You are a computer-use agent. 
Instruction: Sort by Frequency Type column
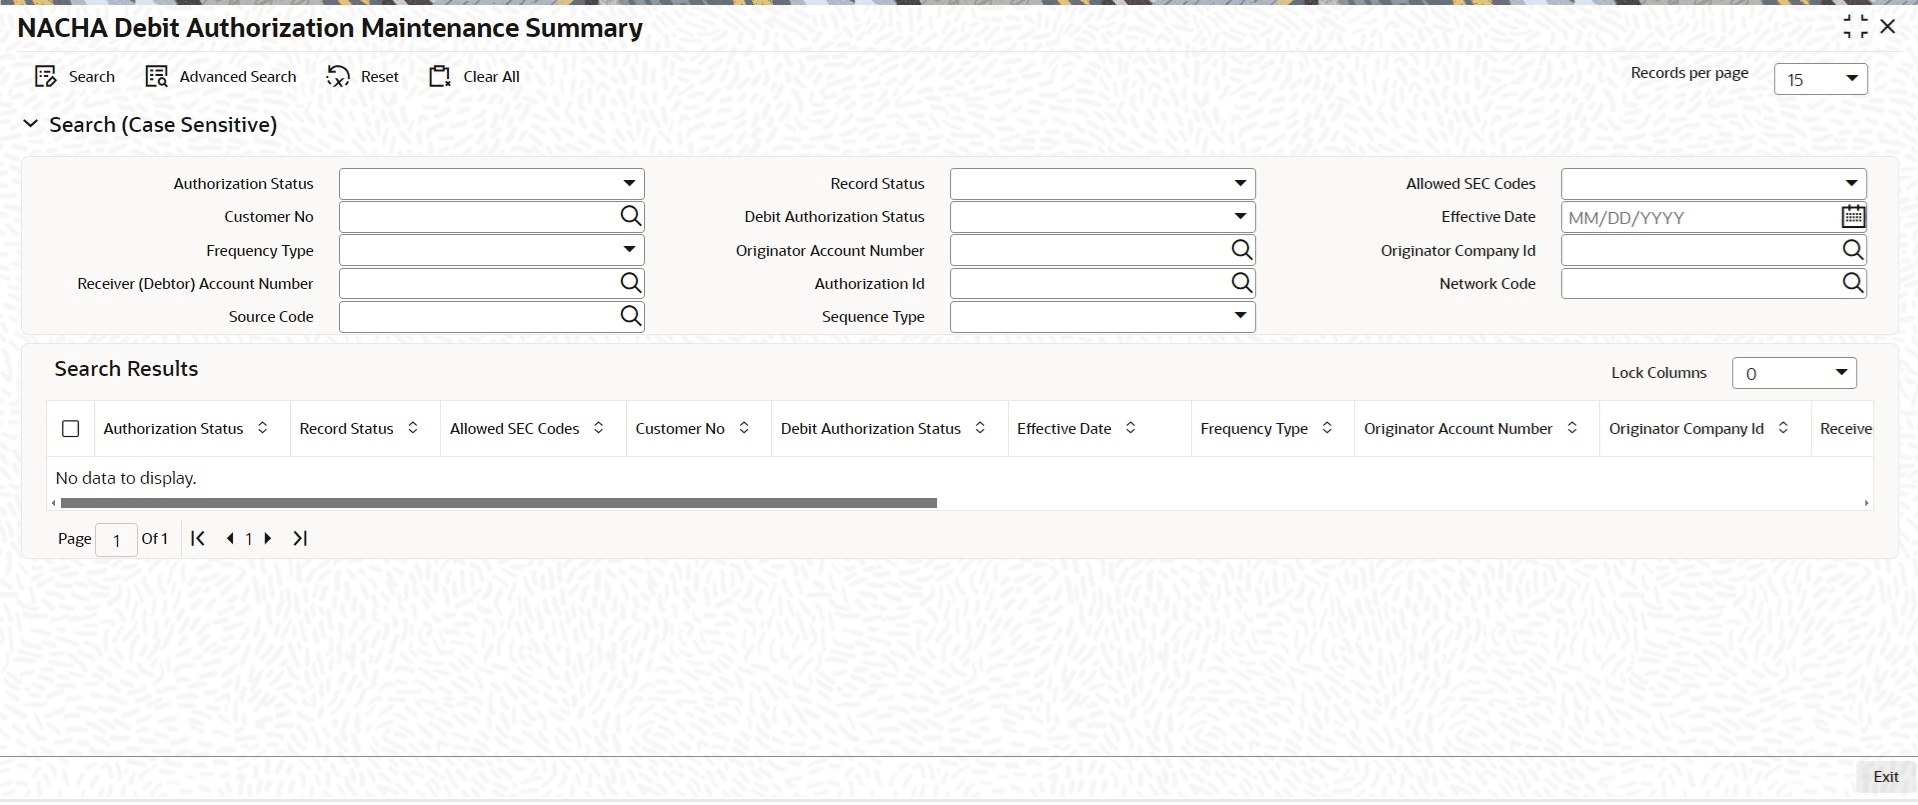(1327, 428)
